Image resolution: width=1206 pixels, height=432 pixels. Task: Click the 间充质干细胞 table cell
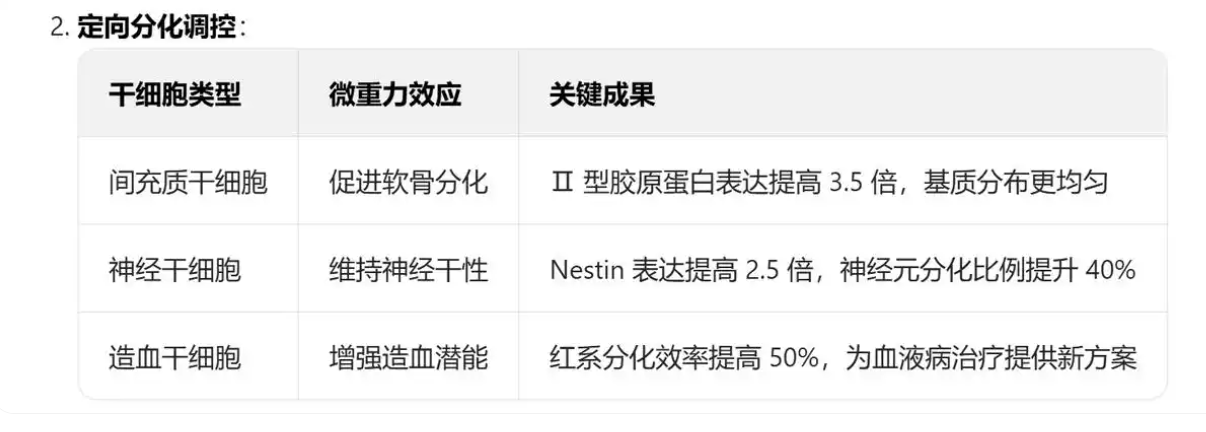(188, 182)
